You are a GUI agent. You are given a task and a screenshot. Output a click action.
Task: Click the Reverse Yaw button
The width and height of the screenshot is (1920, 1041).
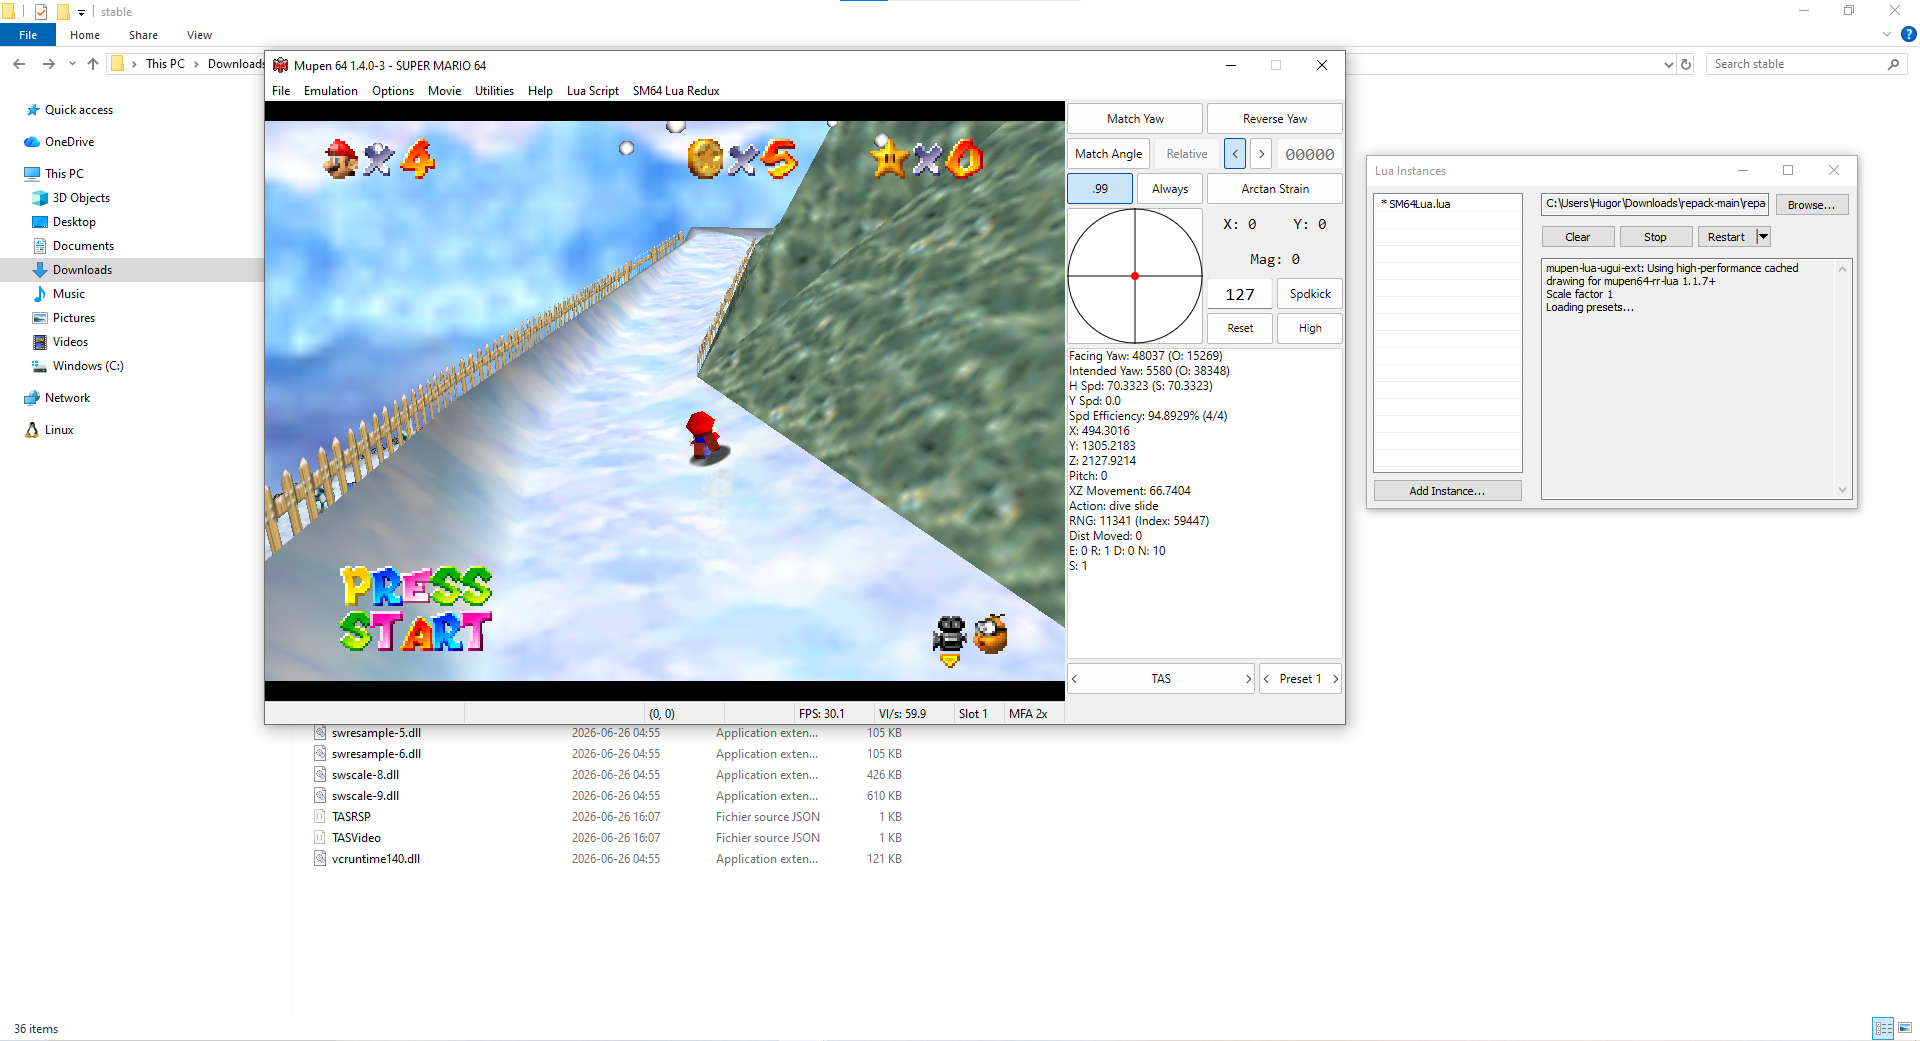click(1274, 119)
